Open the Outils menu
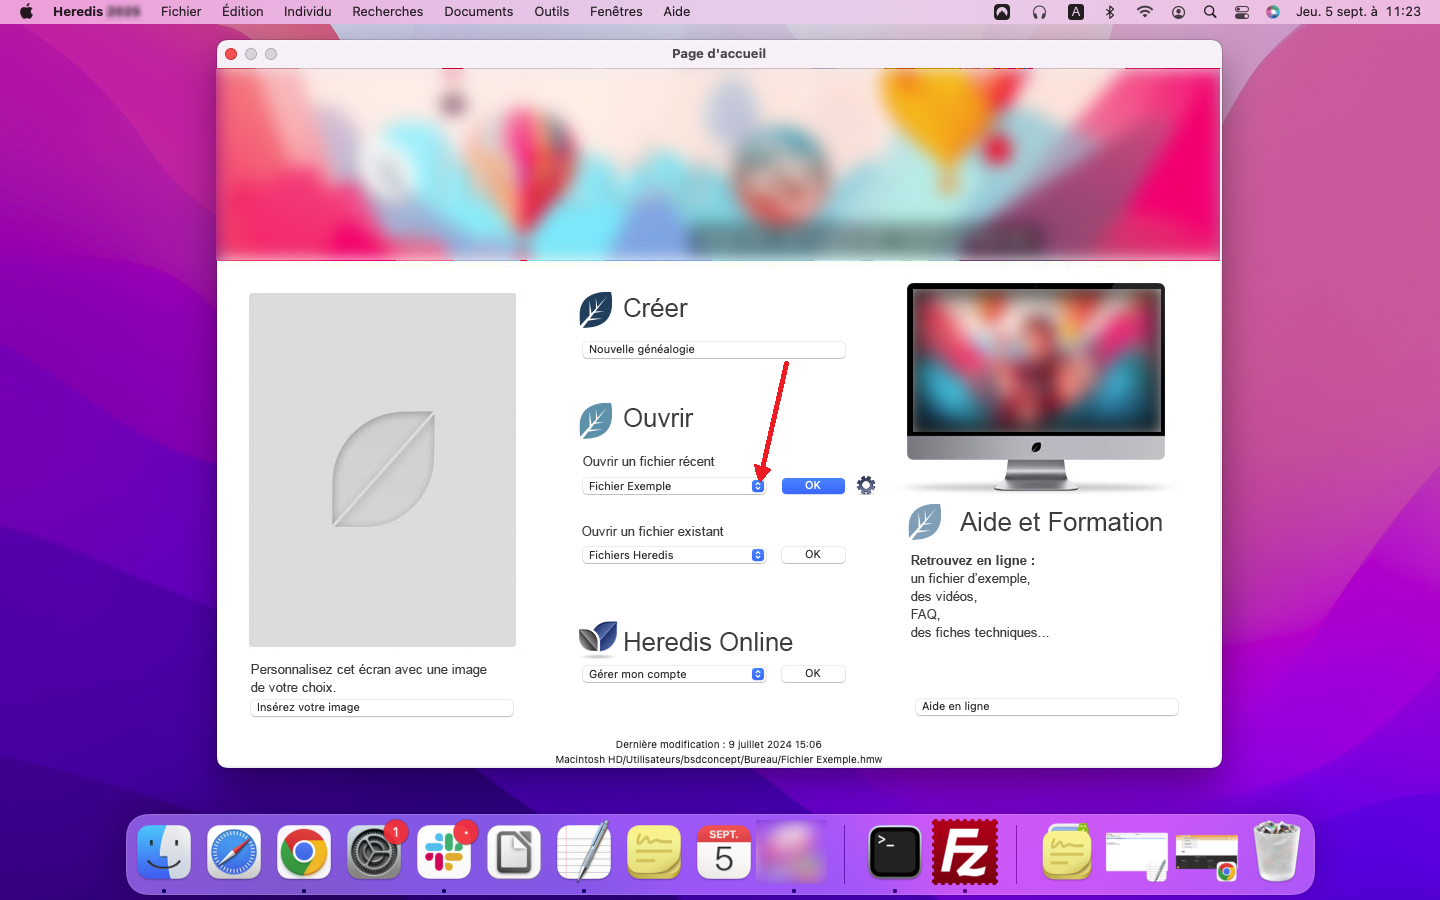The height and width of the screenshot is (900, 1440). pos(551,12)
